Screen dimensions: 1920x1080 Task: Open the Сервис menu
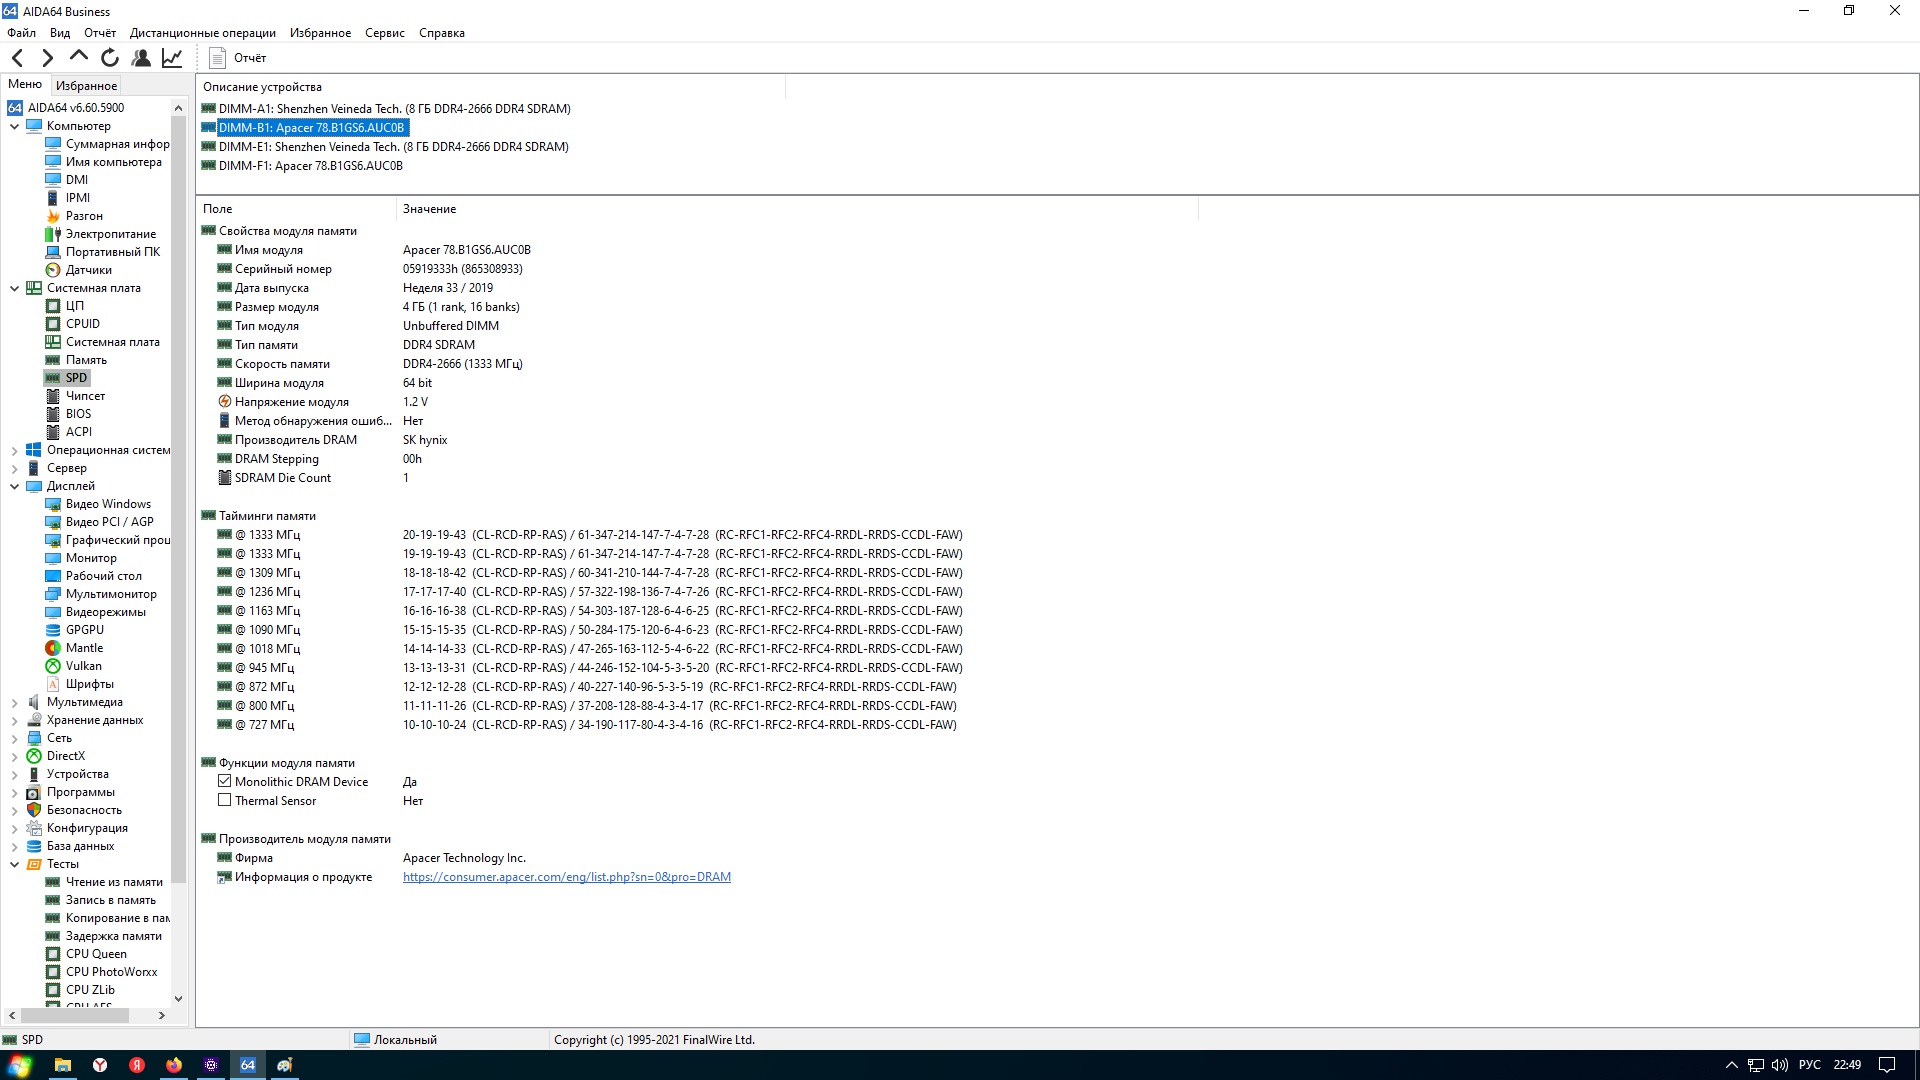tap(384, 33)
